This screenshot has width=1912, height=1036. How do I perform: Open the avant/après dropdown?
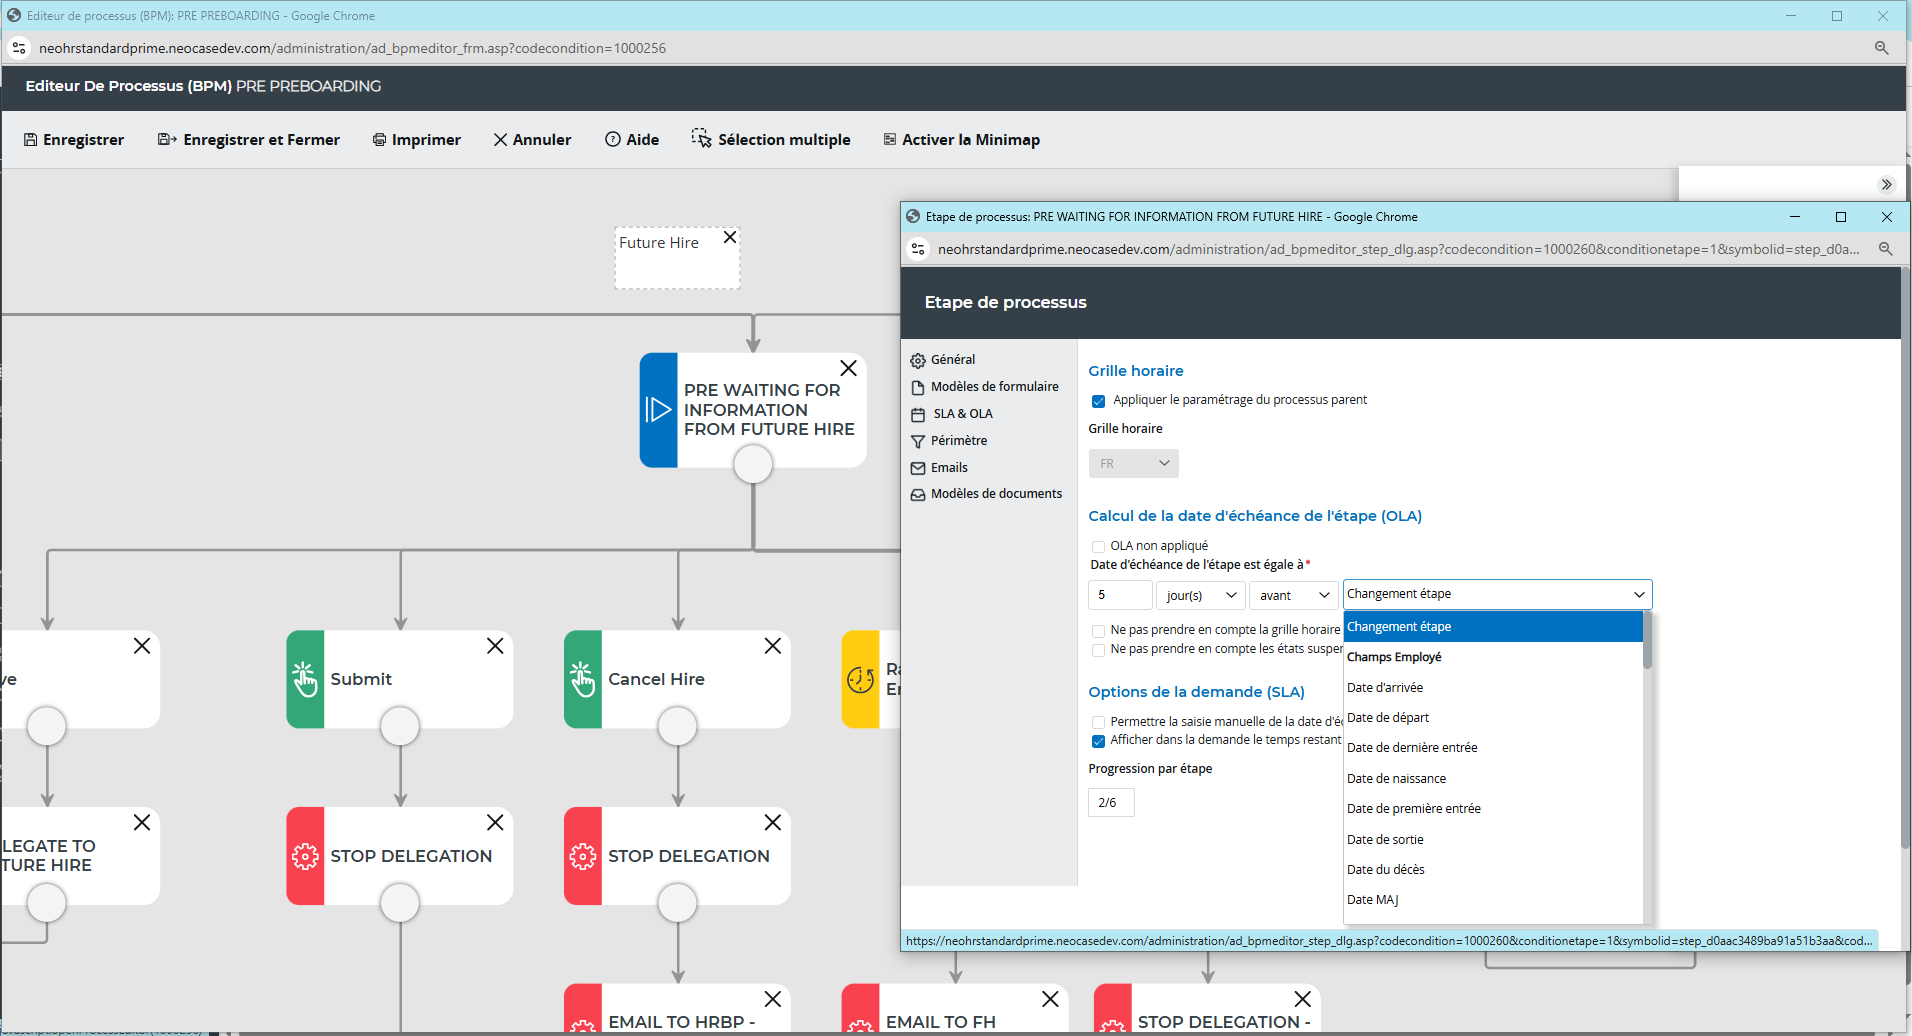[1293, 595]
